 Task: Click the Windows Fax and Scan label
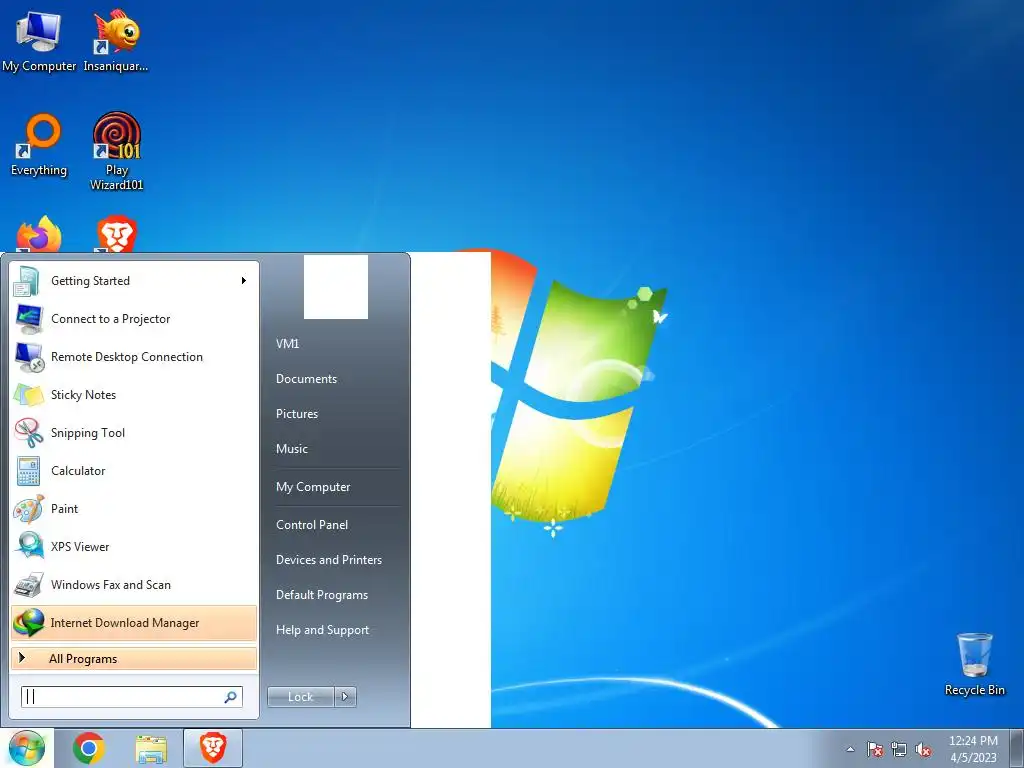click(111, 585)
